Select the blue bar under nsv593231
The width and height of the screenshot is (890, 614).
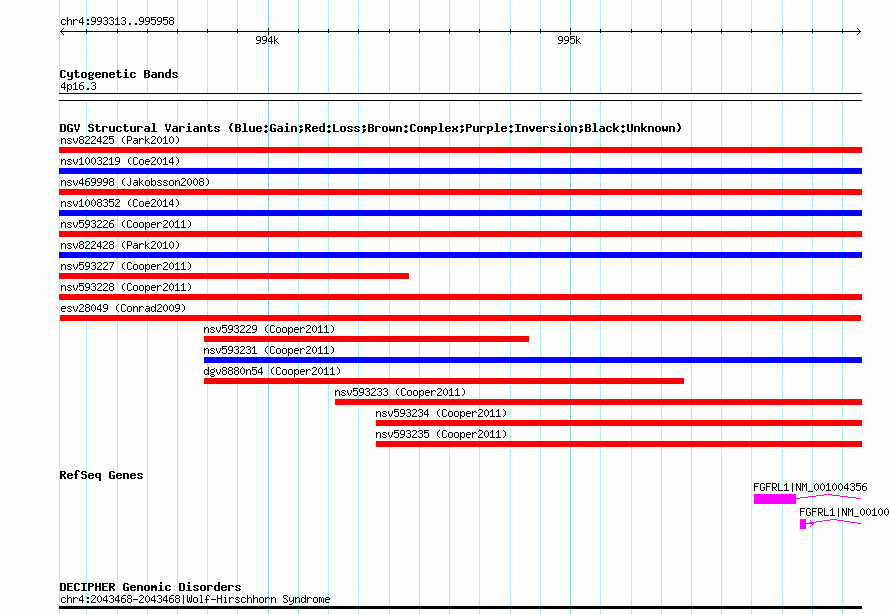(x=533, y=360)
